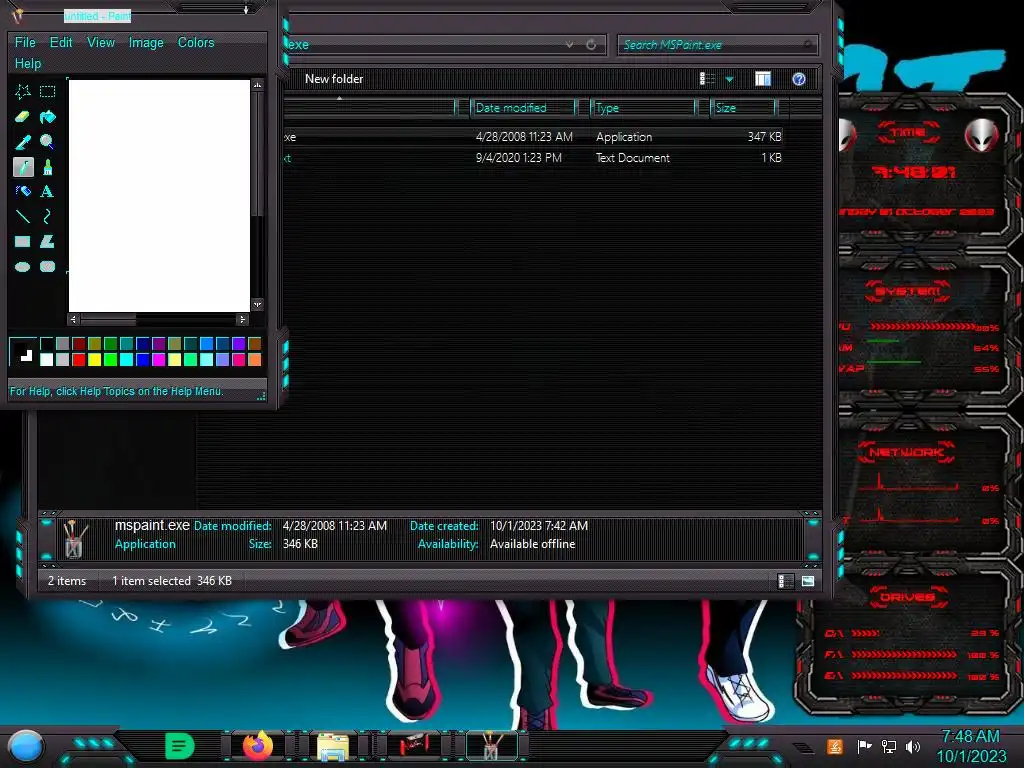1024x768 pixels.
Task: Open Explorer help (question mark icon)
Action: coord(799,79)
